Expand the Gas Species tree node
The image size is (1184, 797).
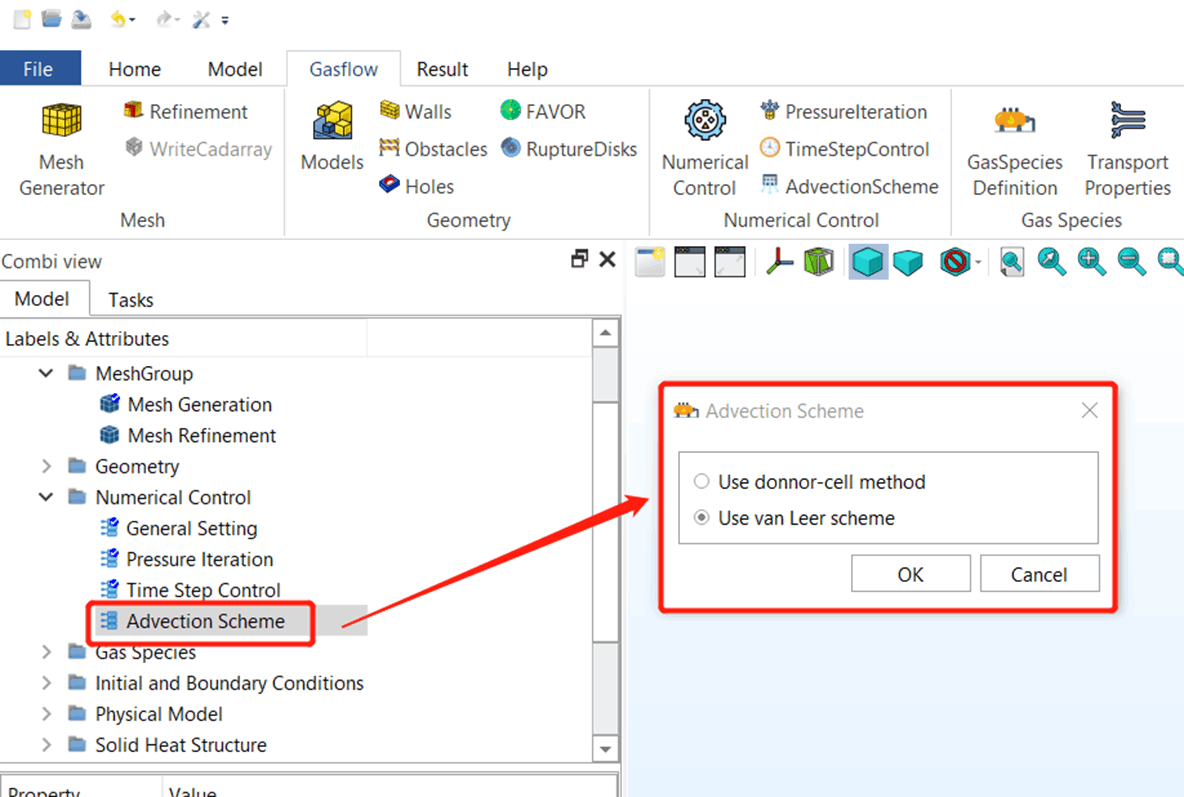[46, 652]
